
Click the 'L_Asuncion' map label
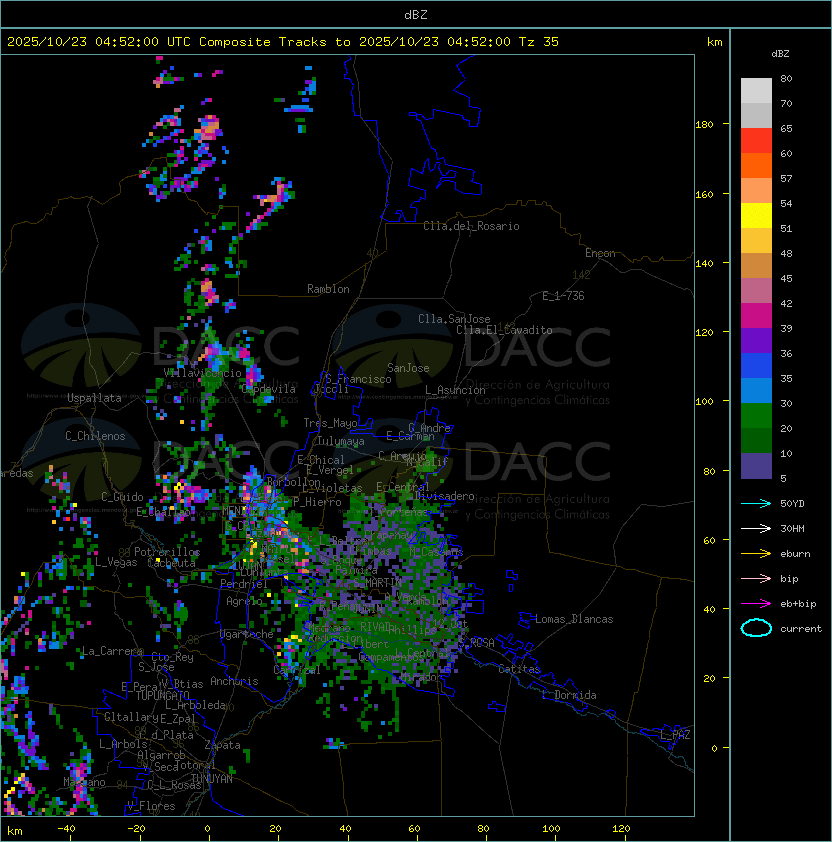coord(455,390)
